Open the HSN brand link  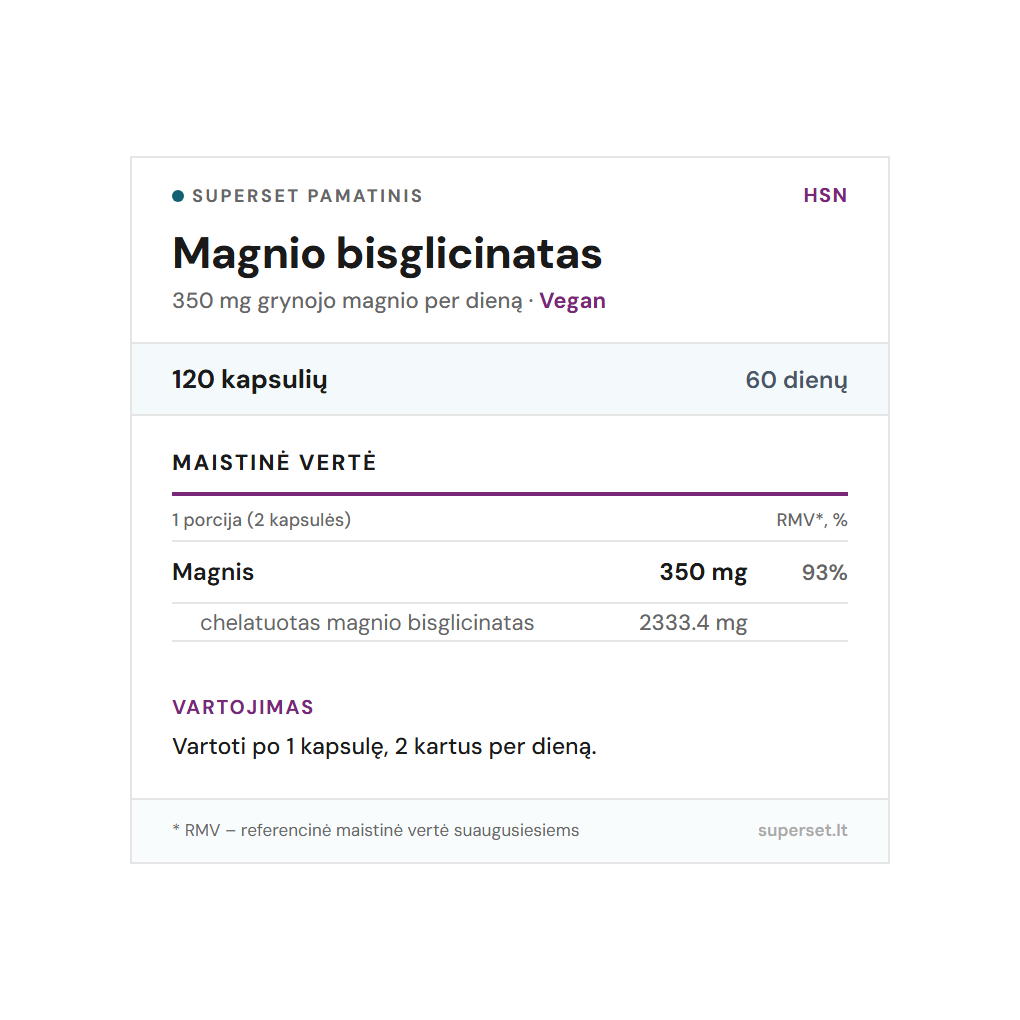coord(825,196)
